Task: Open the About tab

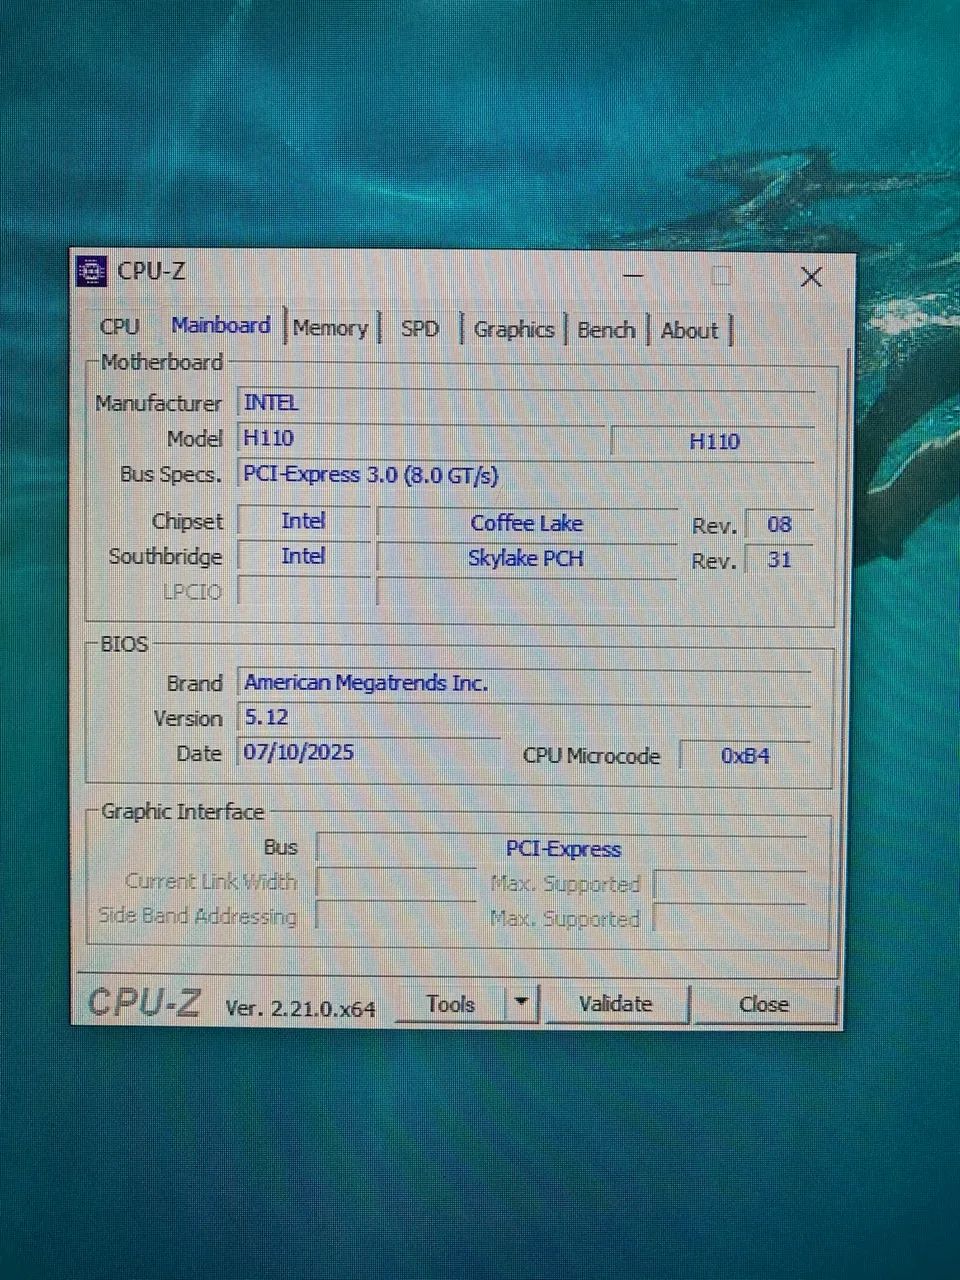Action: point(690,330)
